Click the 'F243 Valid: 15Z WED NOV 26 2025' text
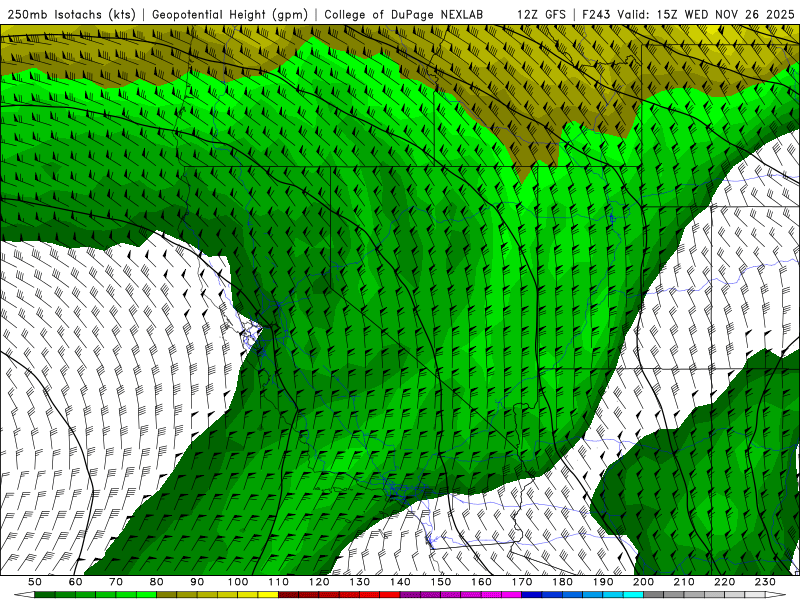The image size is (800, 600). pyautogui.click(x=688, y=15)
